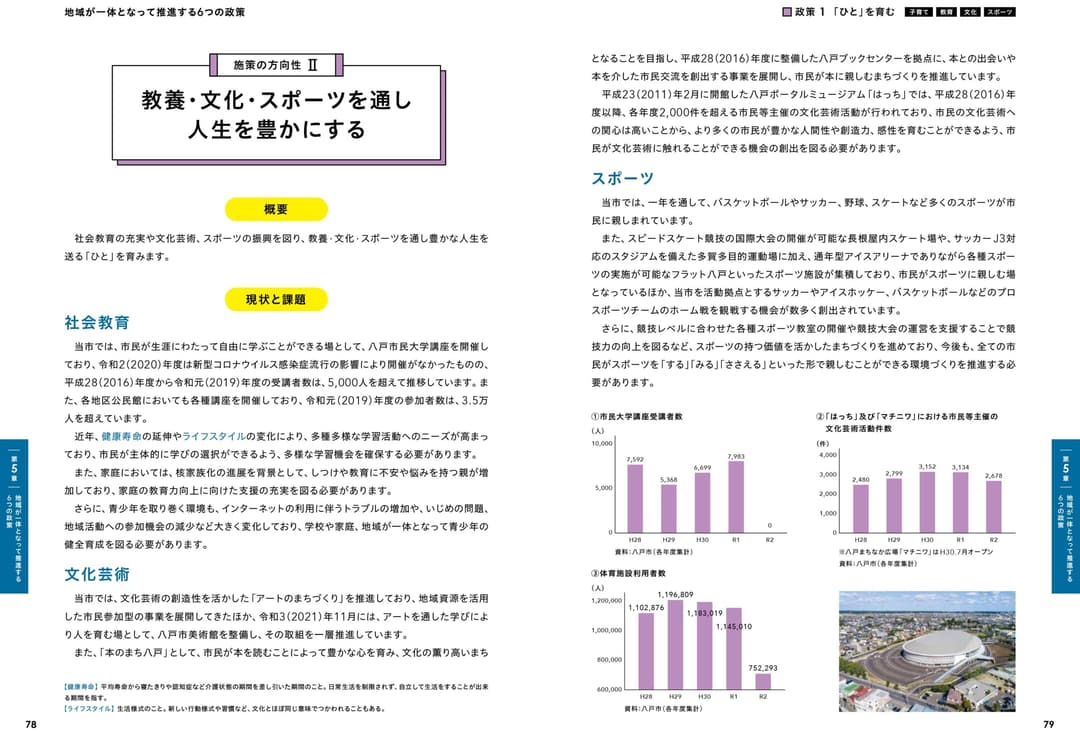Image resolution: width=1080 pixels, height=732 pixels.
Task: Click the arena aerial photo
Action: tap(925, 650)
